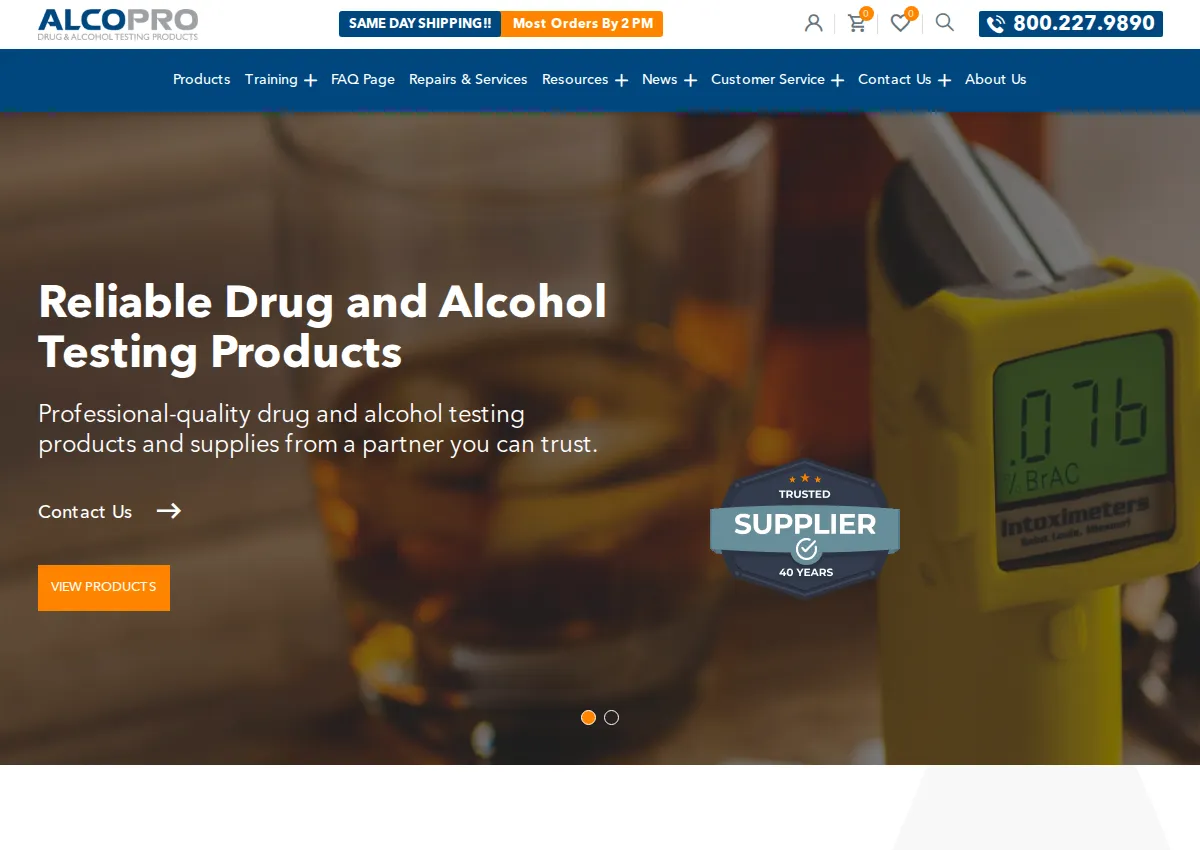Click the Professional-quality drug and alcohol paragraph

tap(318, 428)
